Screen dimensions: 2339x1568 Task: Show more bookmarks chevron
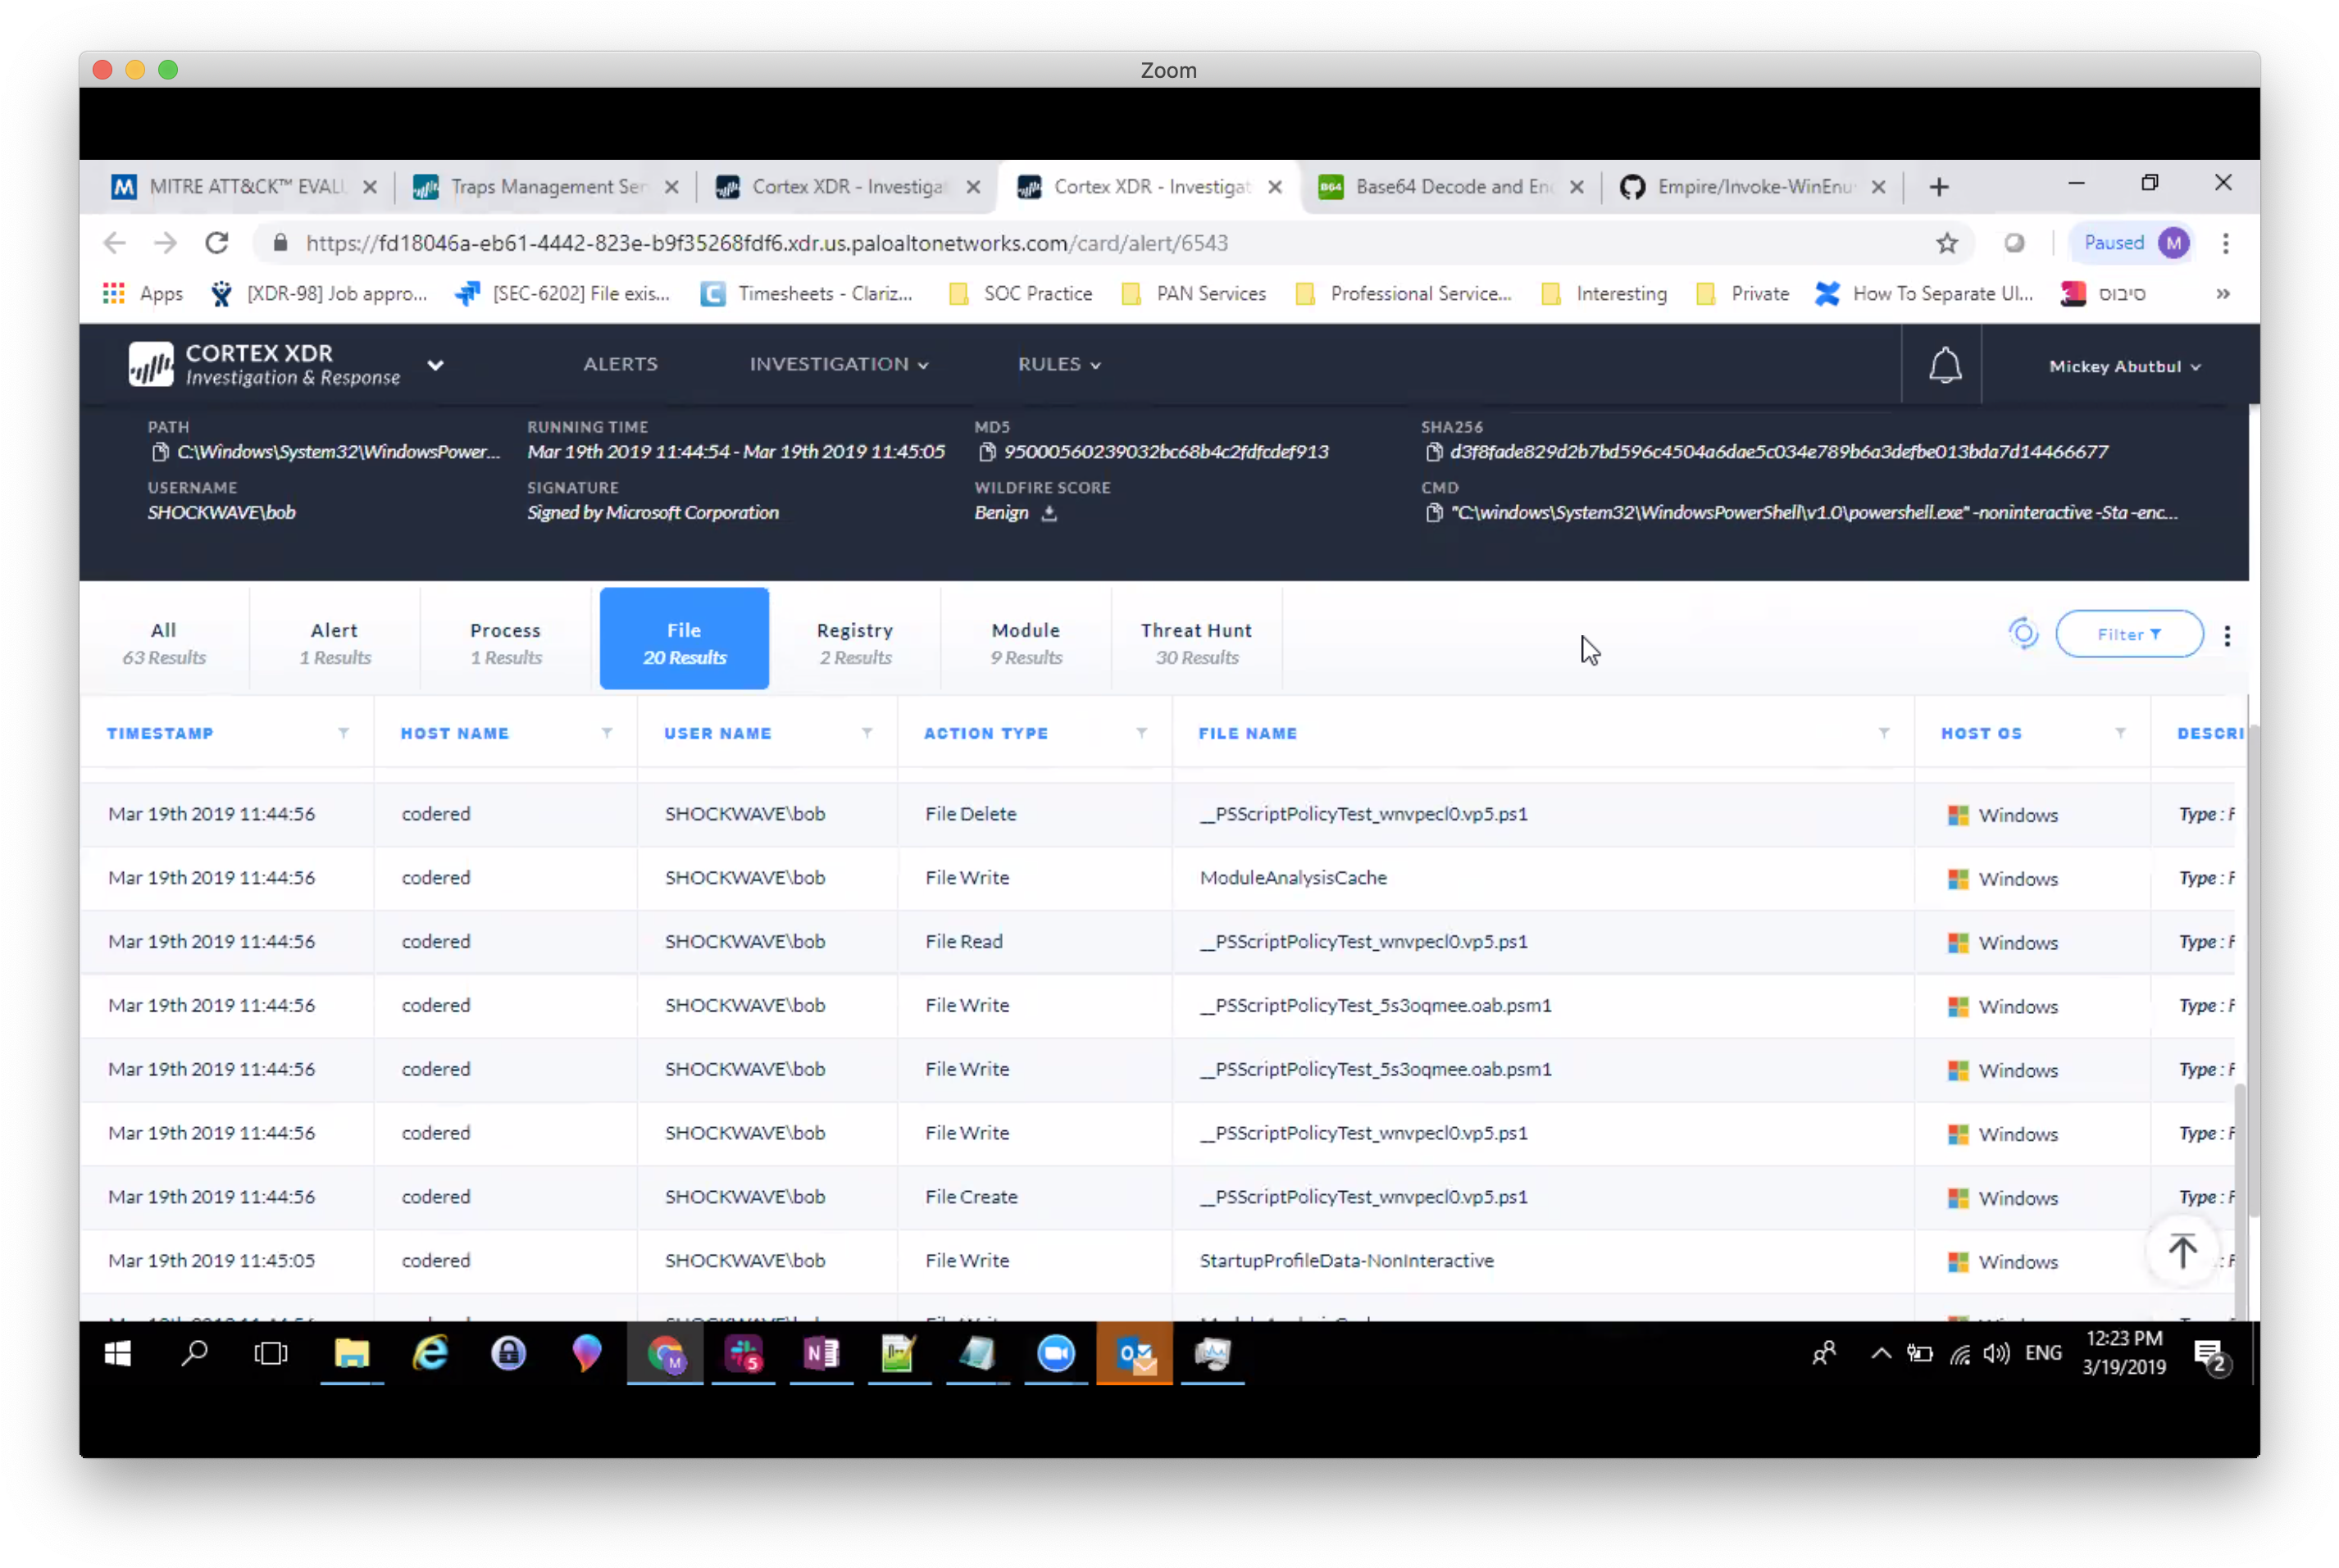click(2222, 293)
